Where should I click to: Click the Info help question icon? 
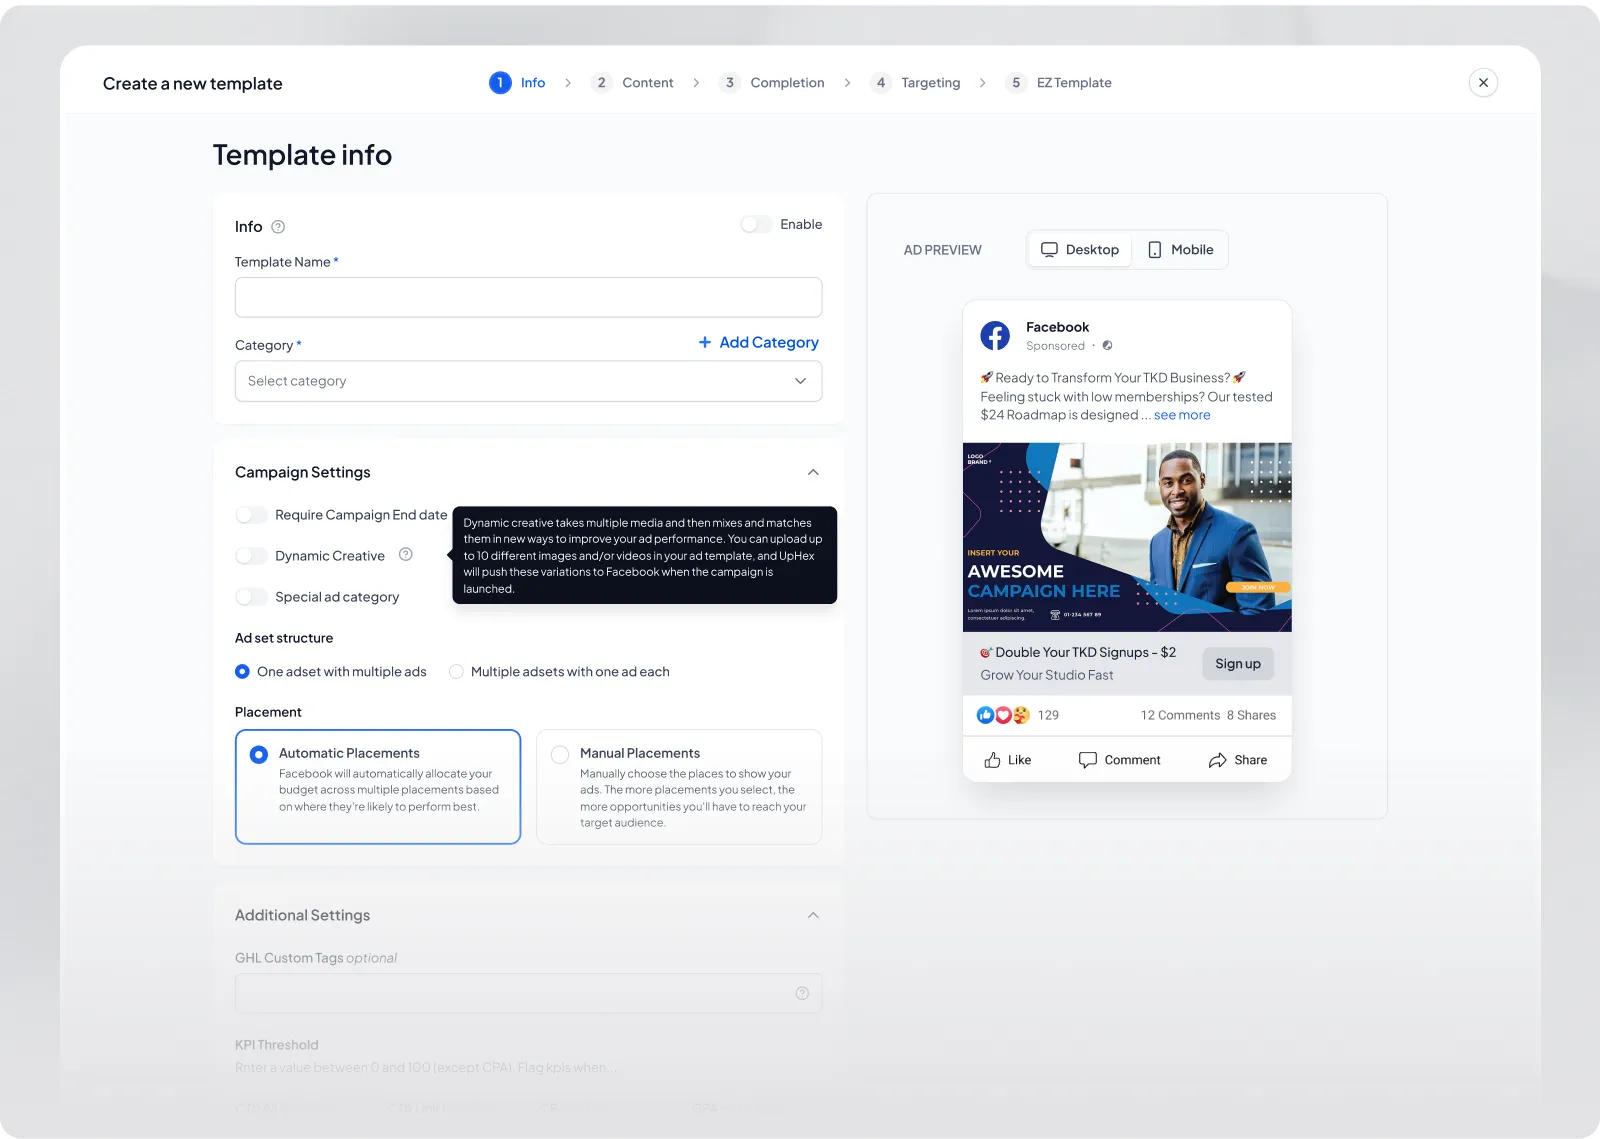pyautogui.click(x=278, y=227)
